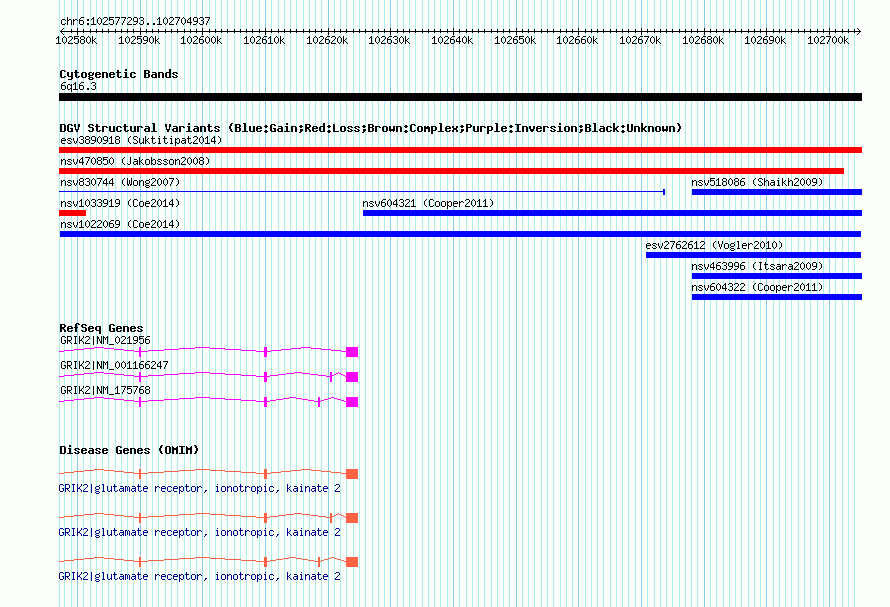The image size is (890, 607).
Task: Click the esv3890918 (Suktitipat2014) red loss bar
Action: tap(460, 150)
